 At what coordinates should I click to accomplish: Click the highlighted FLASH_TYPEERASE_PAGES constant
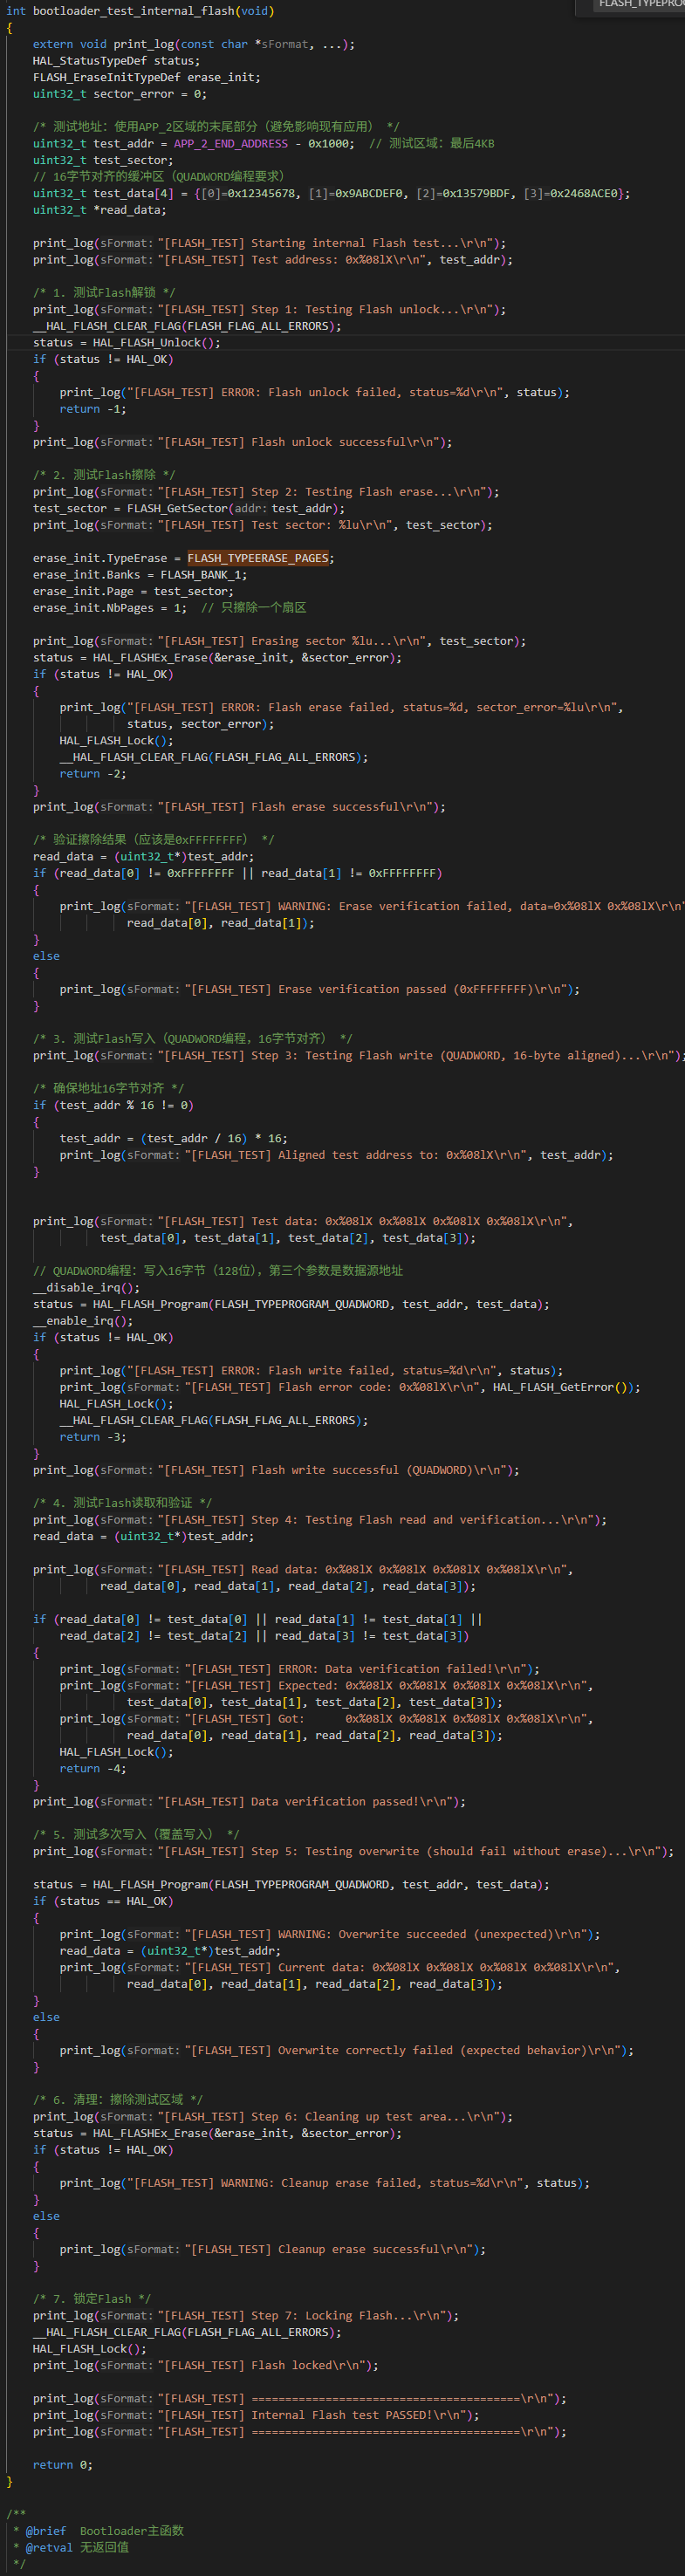click(x=260, y=558)
